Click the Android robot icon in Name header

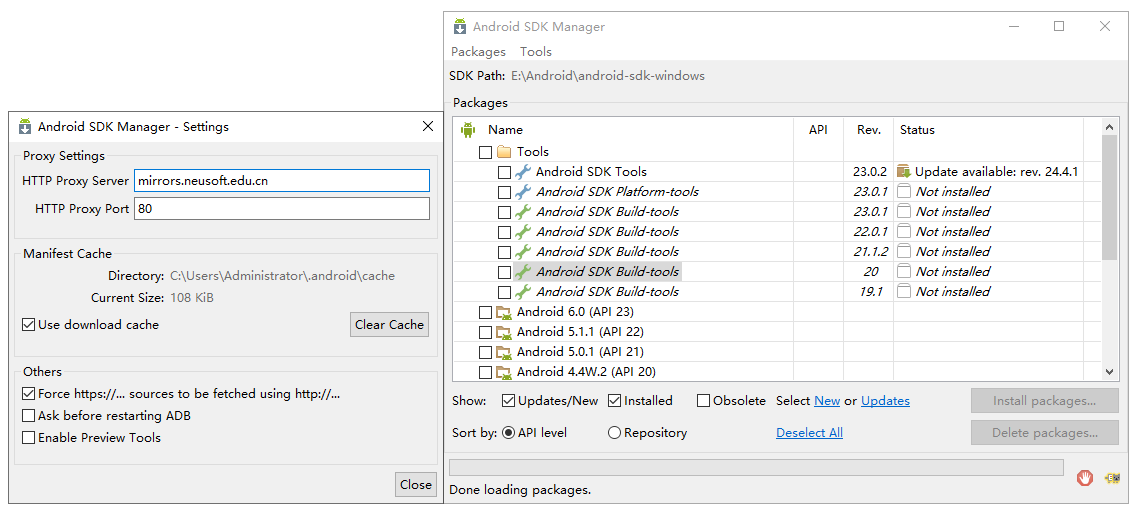pos(467,130)
